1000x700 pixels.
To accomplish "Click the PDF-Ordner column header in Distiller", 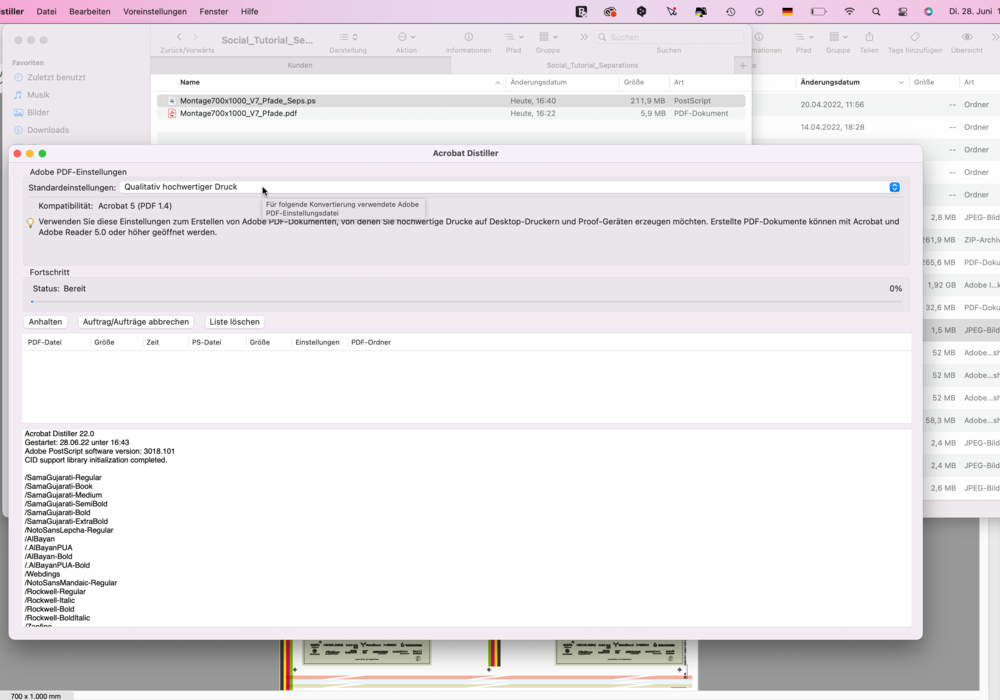I will point(371,342).
